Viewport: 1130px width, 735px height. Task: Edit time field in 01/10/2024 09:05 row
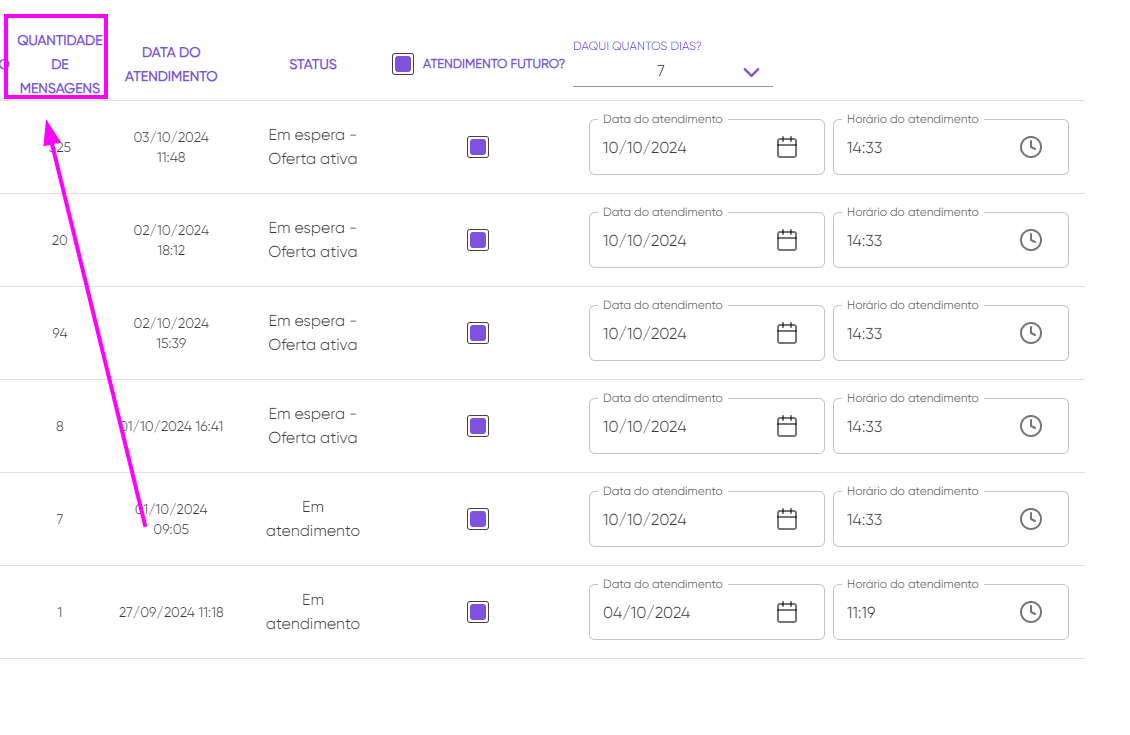point(951,519)
